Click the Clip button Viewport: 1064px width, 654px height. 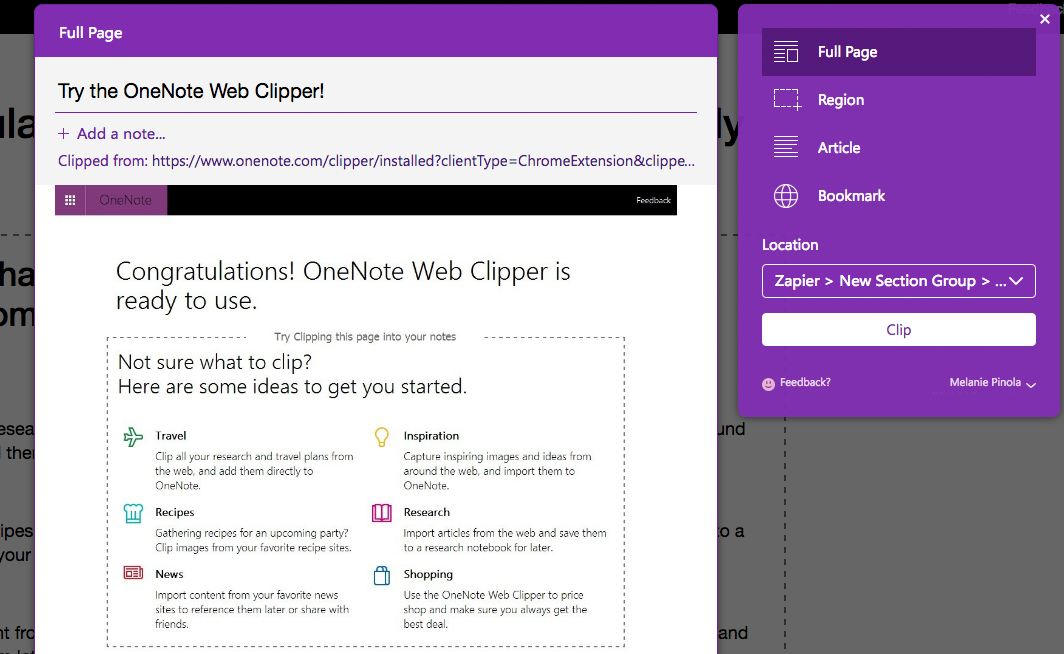click(x=898, y=330)
